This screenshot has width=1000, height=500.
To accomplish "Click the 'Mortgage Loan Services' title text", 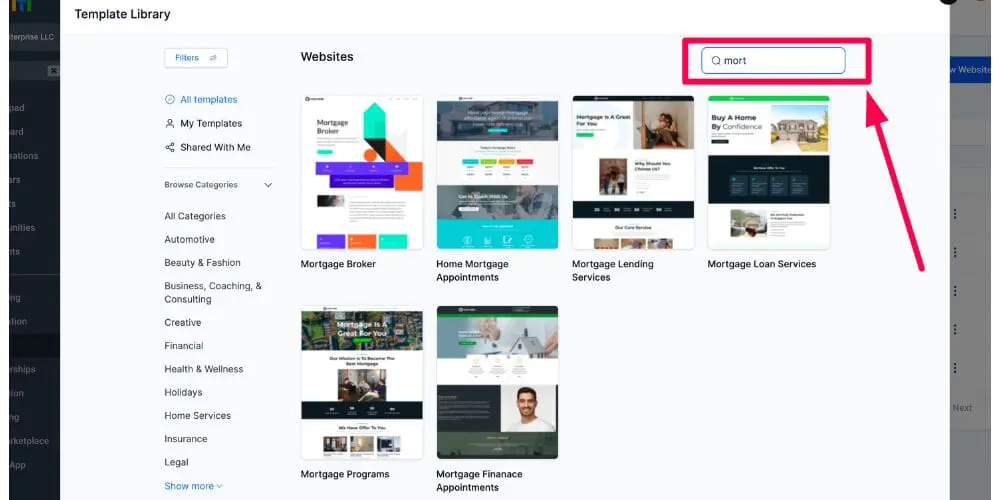I will [x=761, y=264].
